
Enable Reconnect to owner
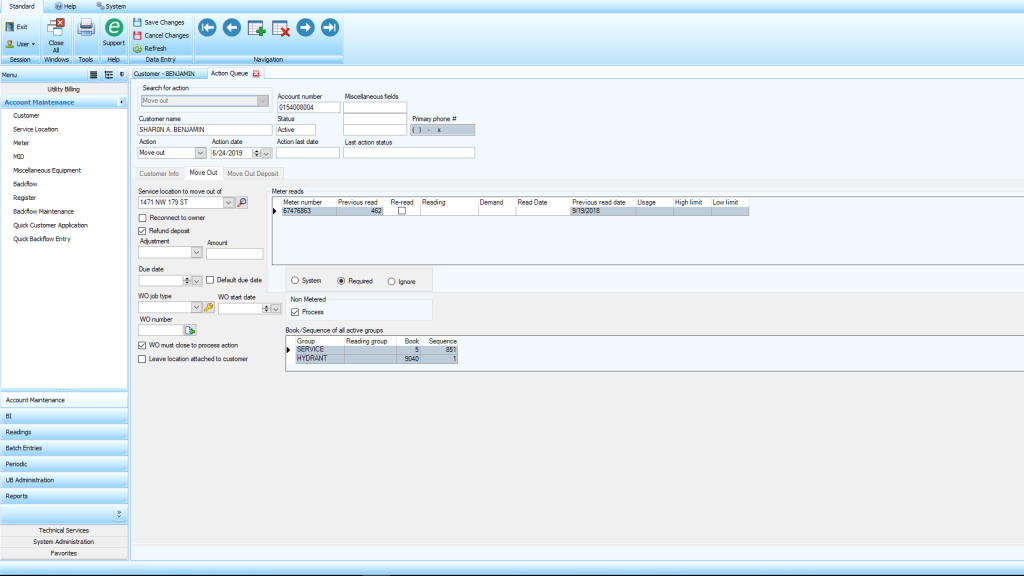pos(142,217)
